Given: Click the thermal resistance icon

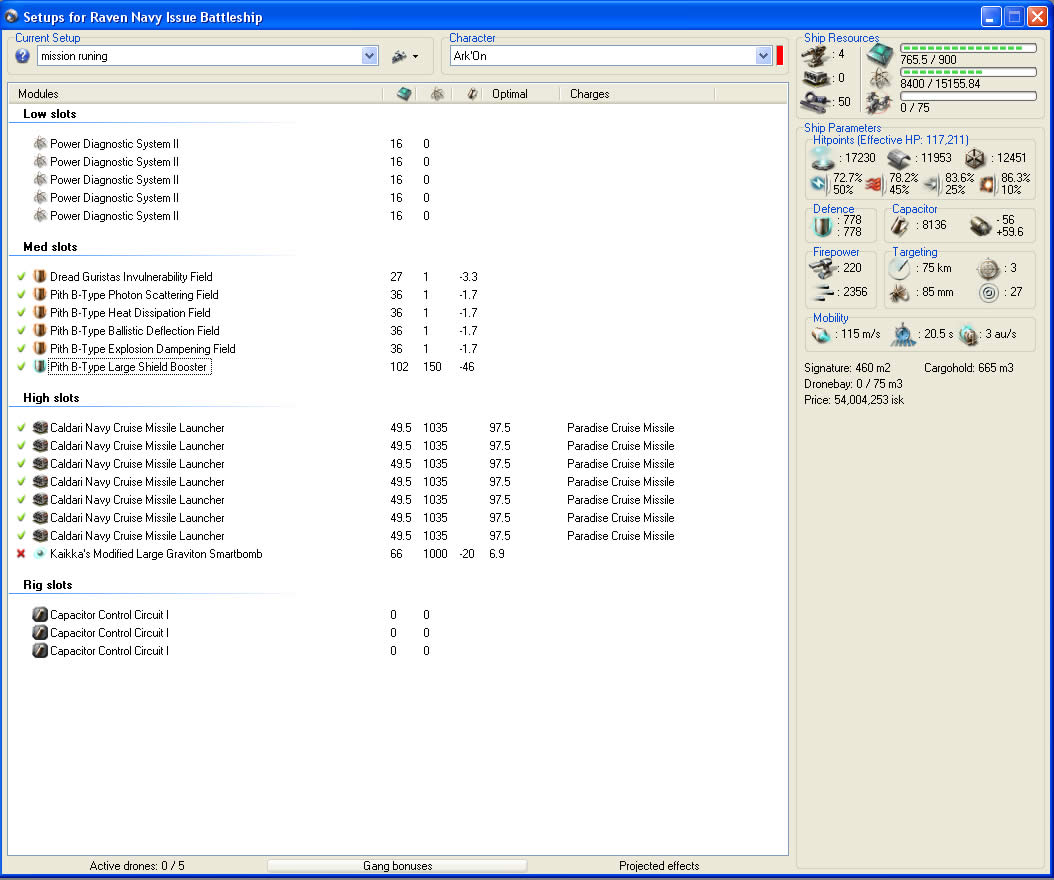Looking at the screenshot, I should tap(874, 184).
